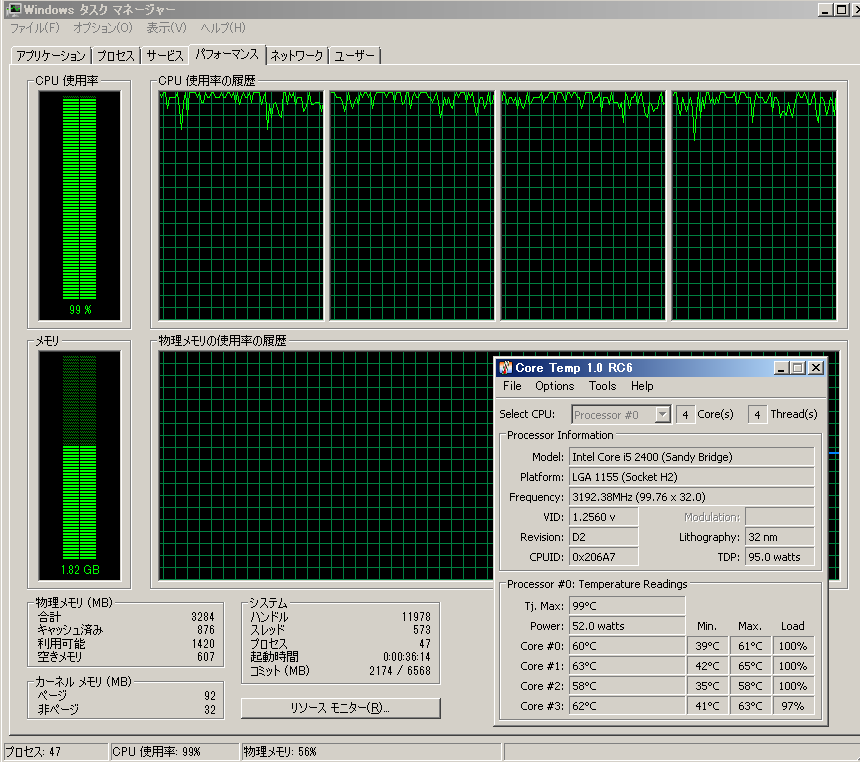The image size is (860, 762).
Task: Close the Core Temp window
Action: [816, 368]
